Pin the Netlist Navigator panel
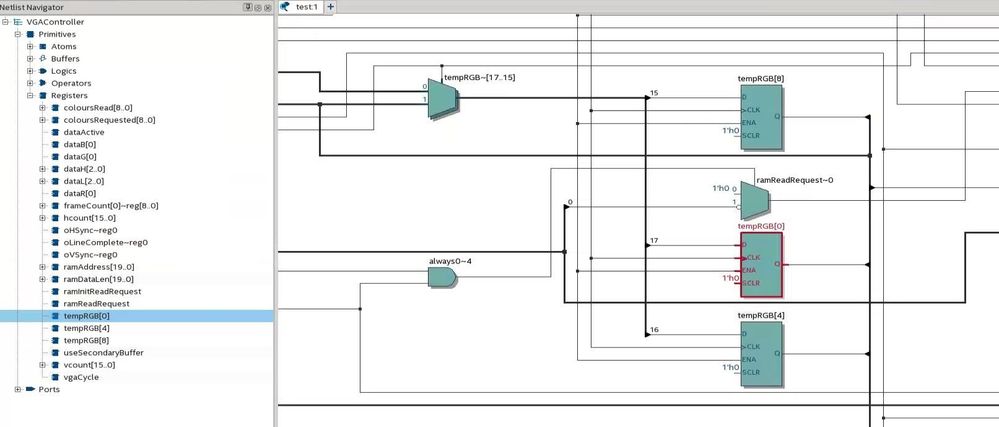This screenshot has height=427, width=999. [x=247, y=7]
